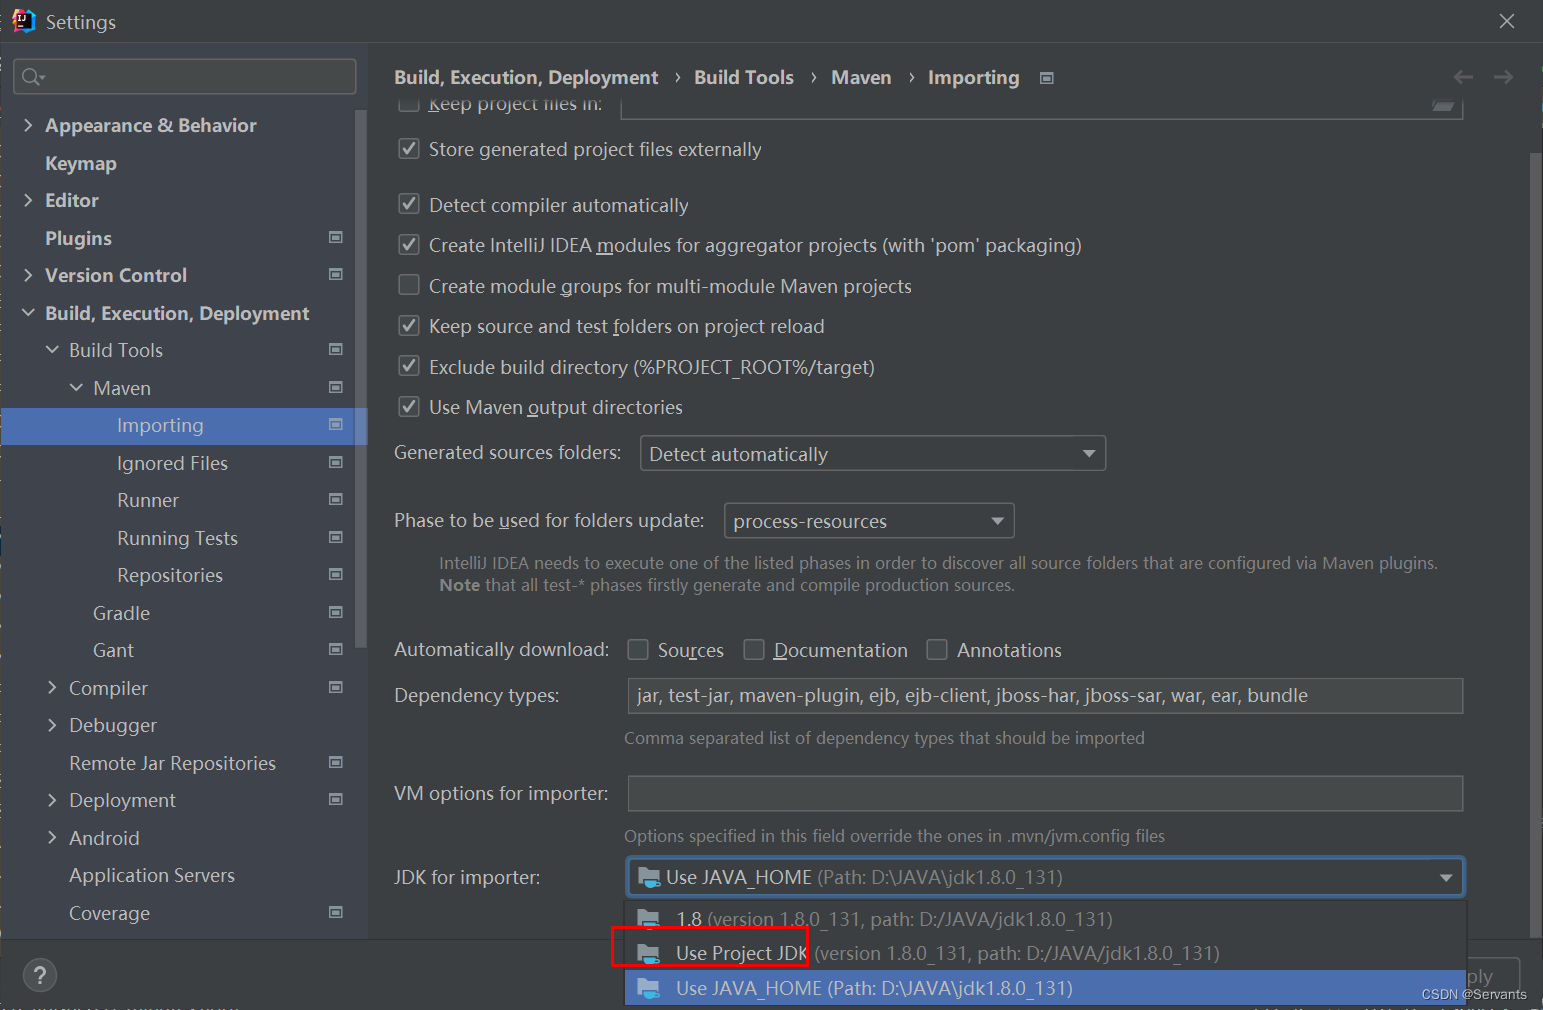Screen dimensions: 1543x1010
Task: Click the right panel vertical scrollbar
Action: [x=1536, y=545]
